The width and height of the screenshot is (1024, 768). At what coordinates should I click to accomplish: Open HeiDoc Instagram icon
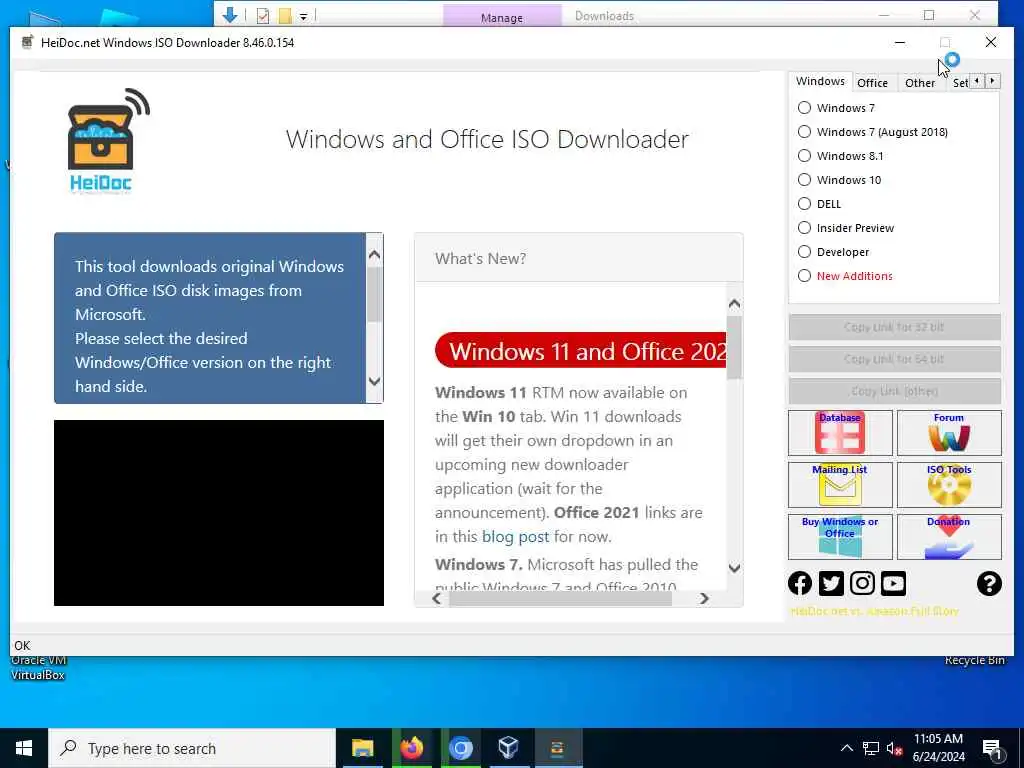[x=862, y=583]
